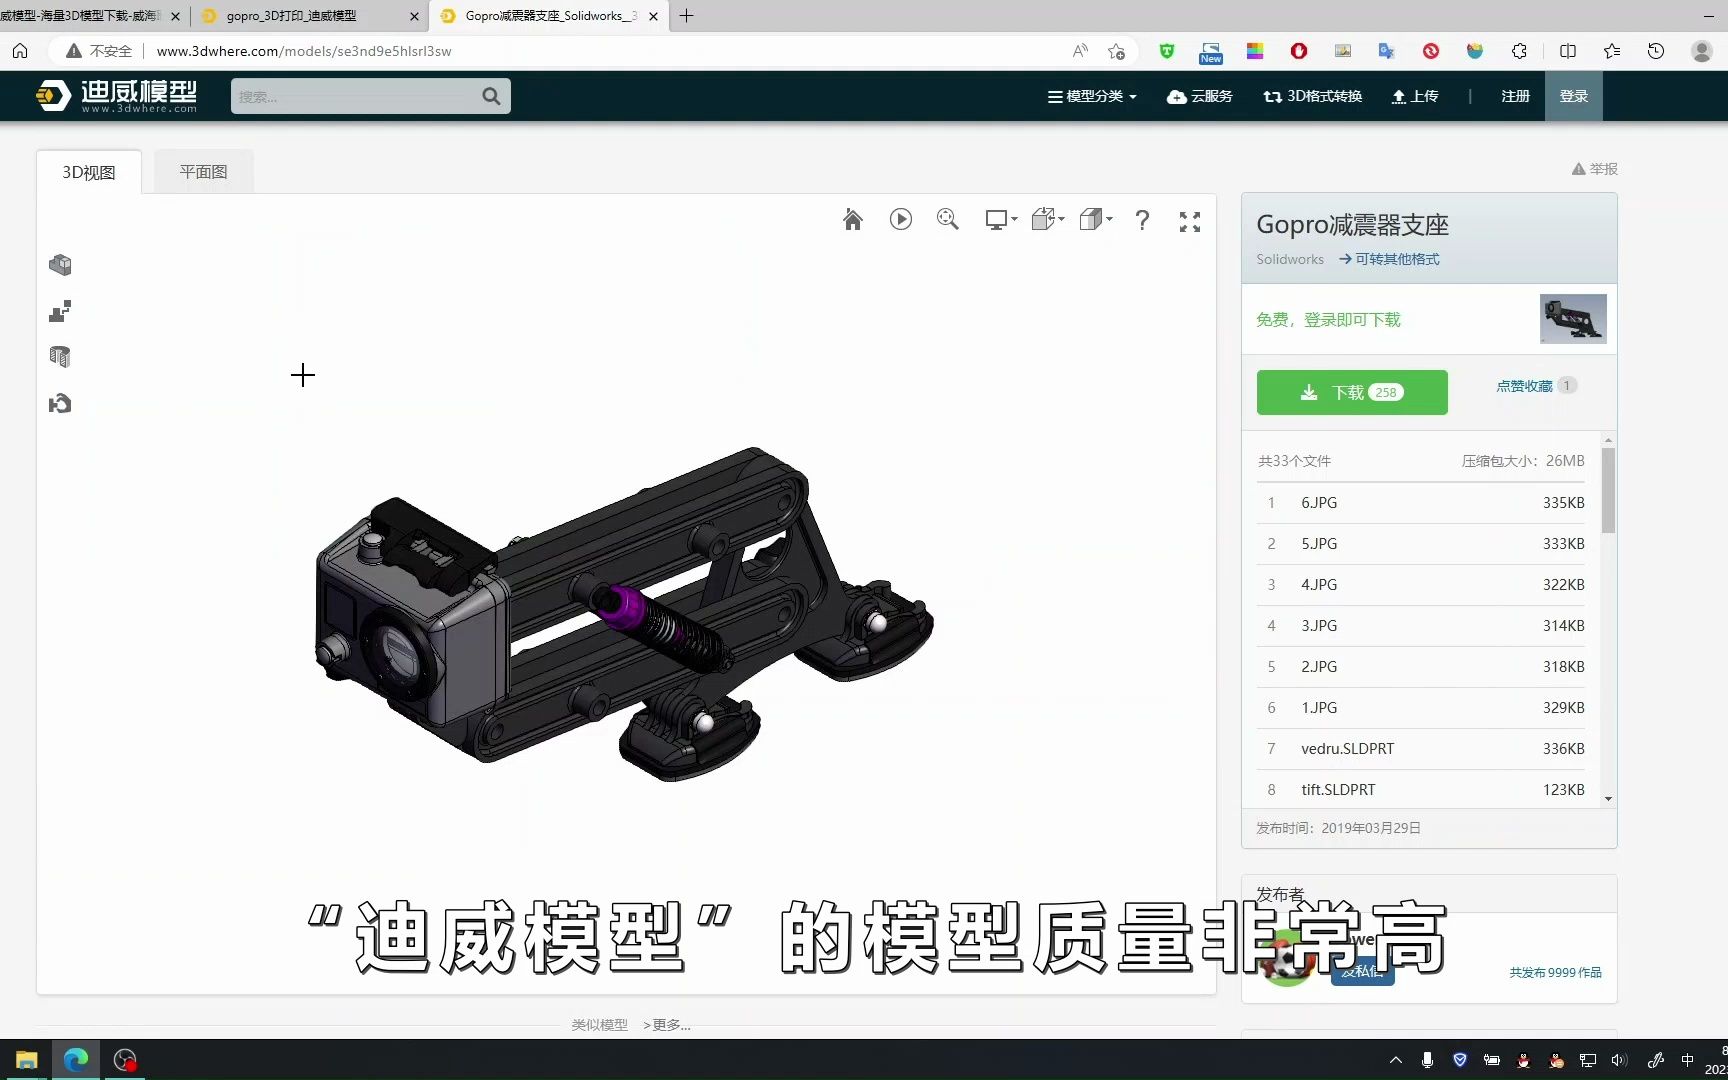Click the red Opera-style extension icon
Image resolution: width=1728 pixels, height=1080 pixels.
pyautogui.click(x=1299, y=51)
